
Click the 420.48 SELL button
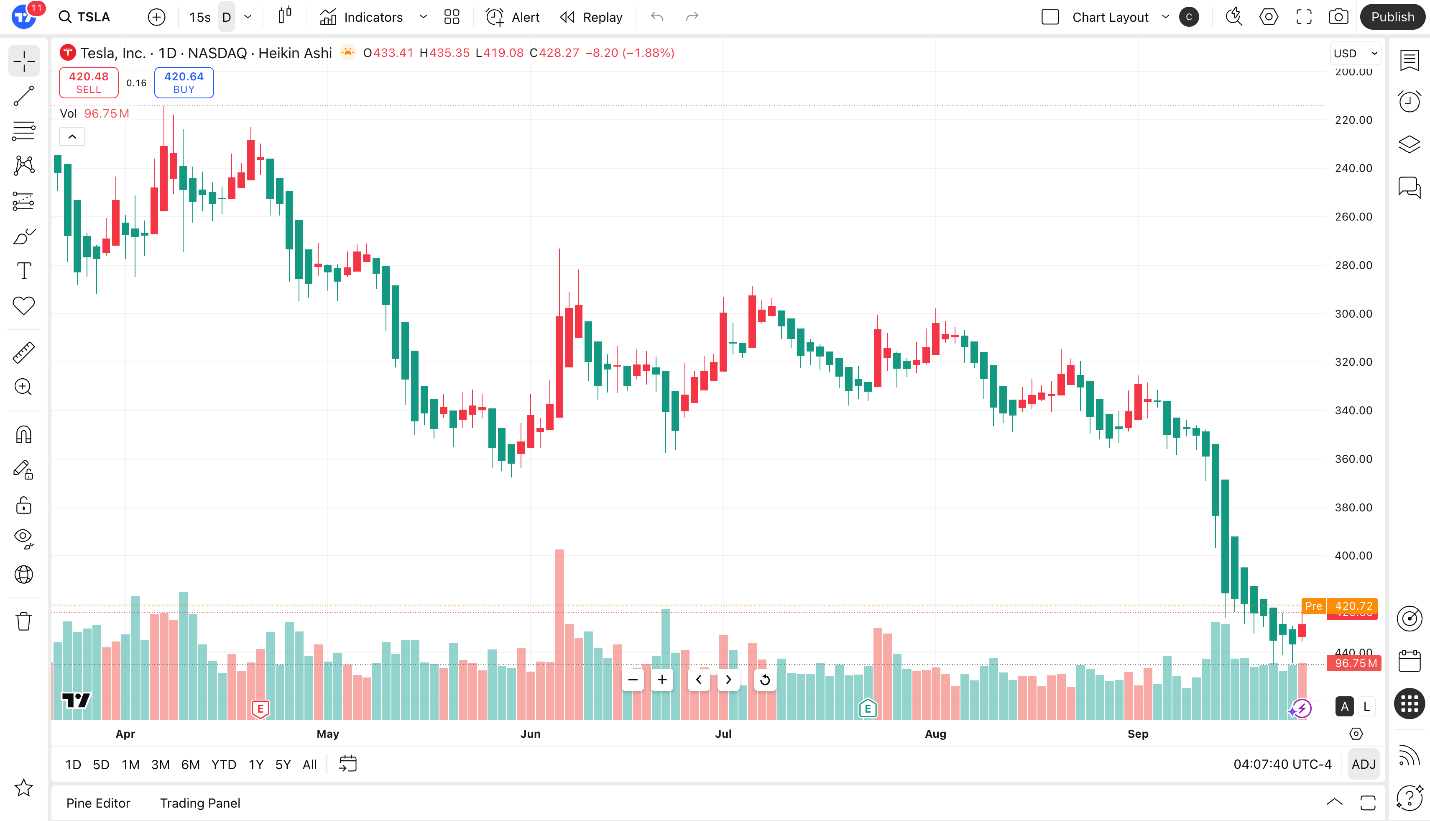point(89,82)
